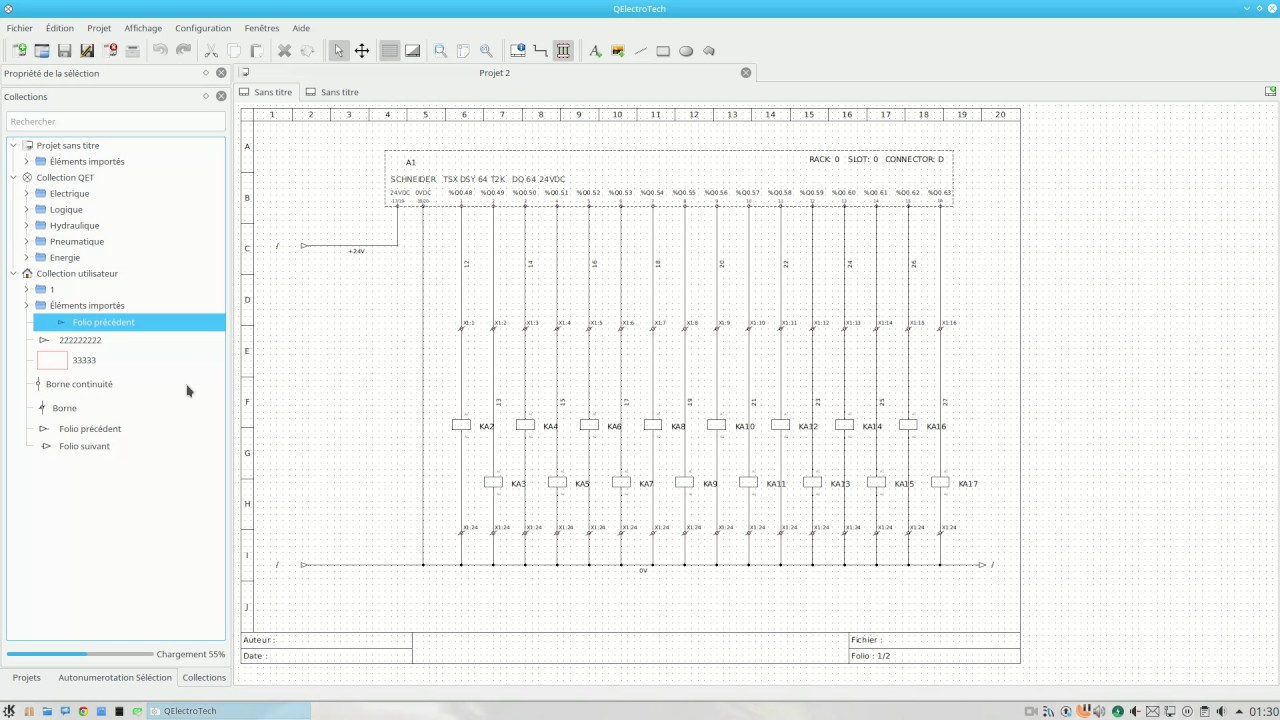Screen dimensions: 1280x720
Task: Click the add column icon
Action: click(x=564, y=51)
